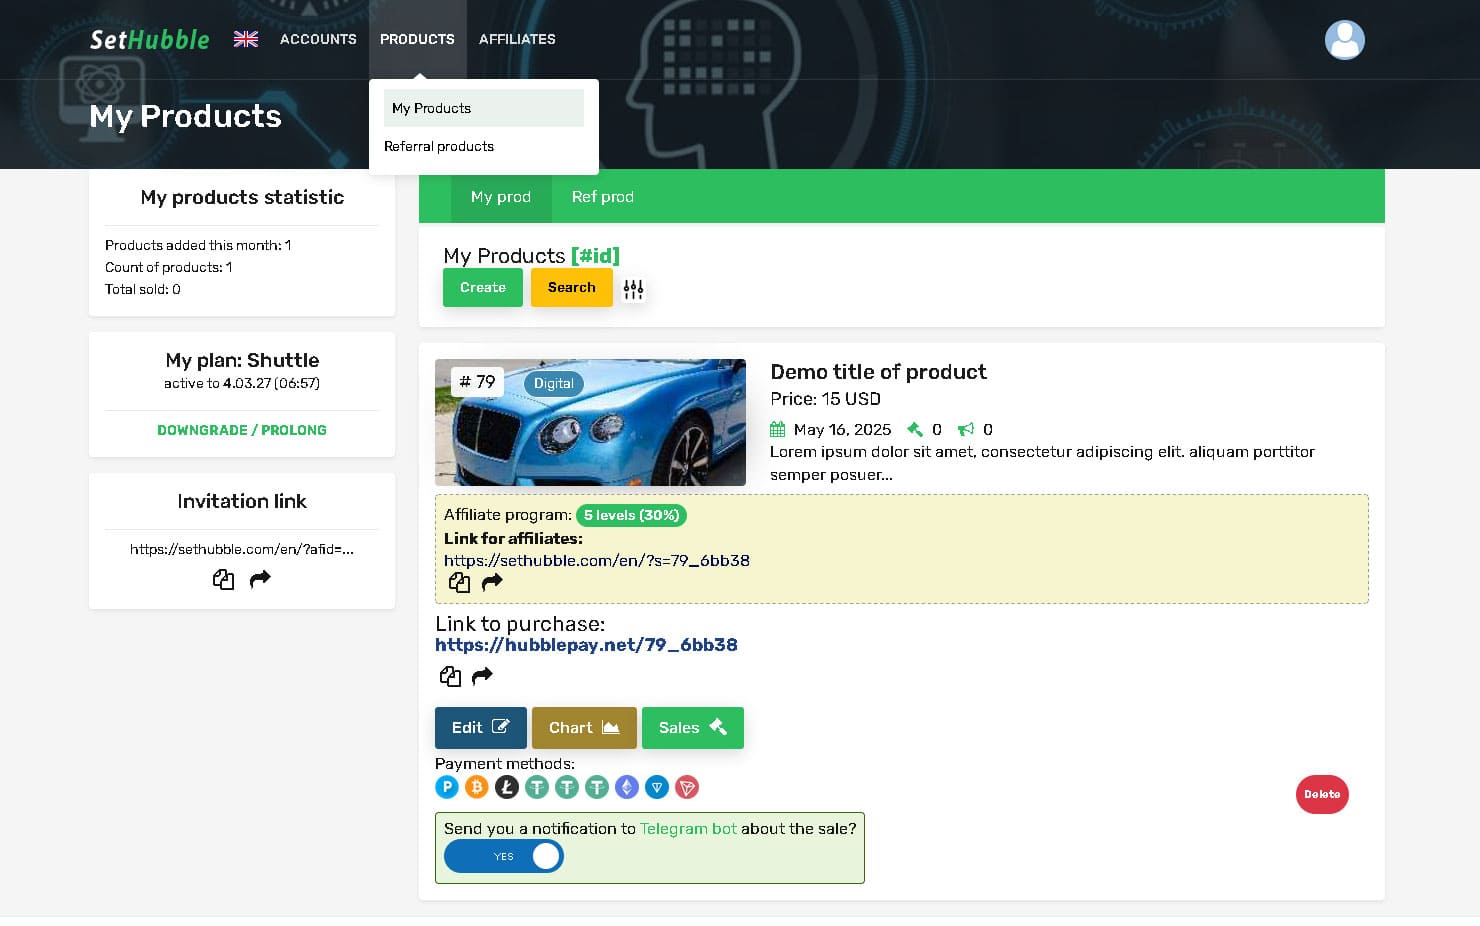Click the green gavel sales counter icon
Image resolution: width=1480 pixels, height=926 pixels.
(915, 429)
